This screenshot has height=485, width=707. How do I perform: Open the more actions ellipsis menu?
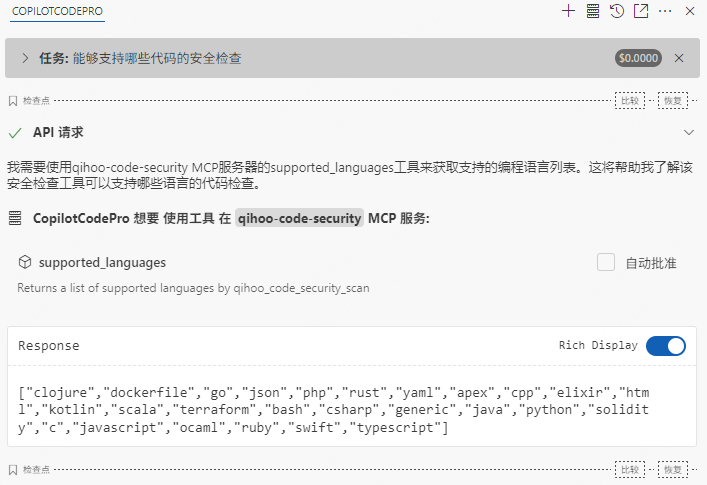tap(665, 11)
